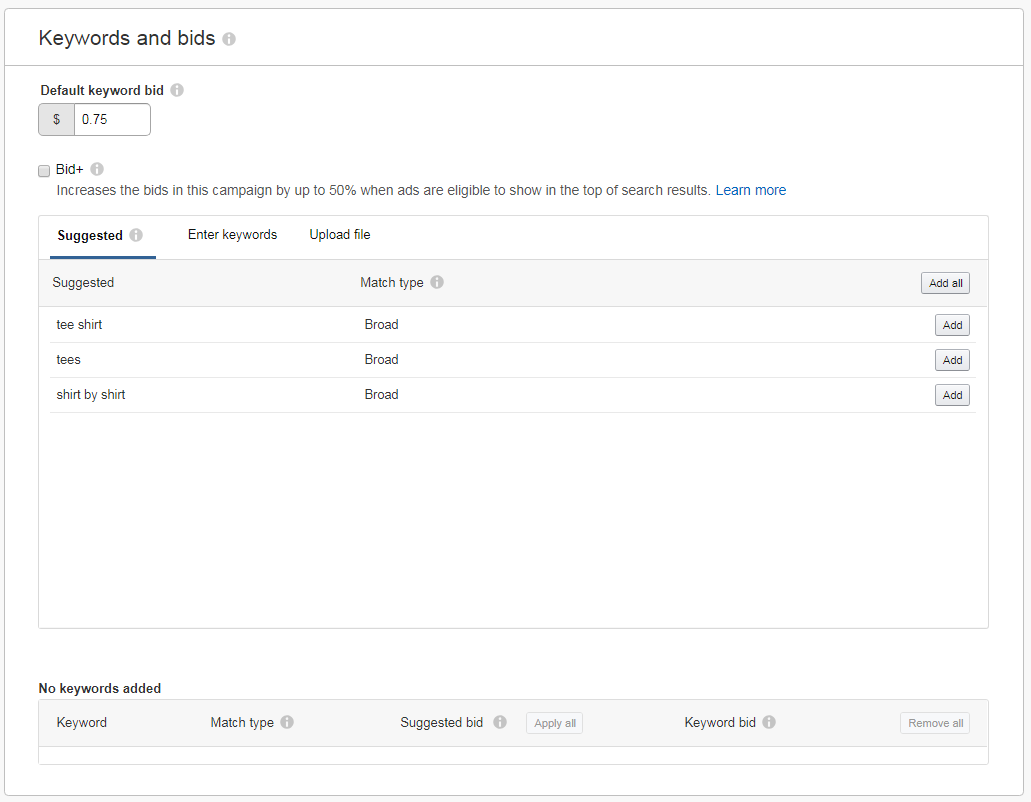
Task: Click Broad match type in shirt by shirt row
Action: point(381,394)
